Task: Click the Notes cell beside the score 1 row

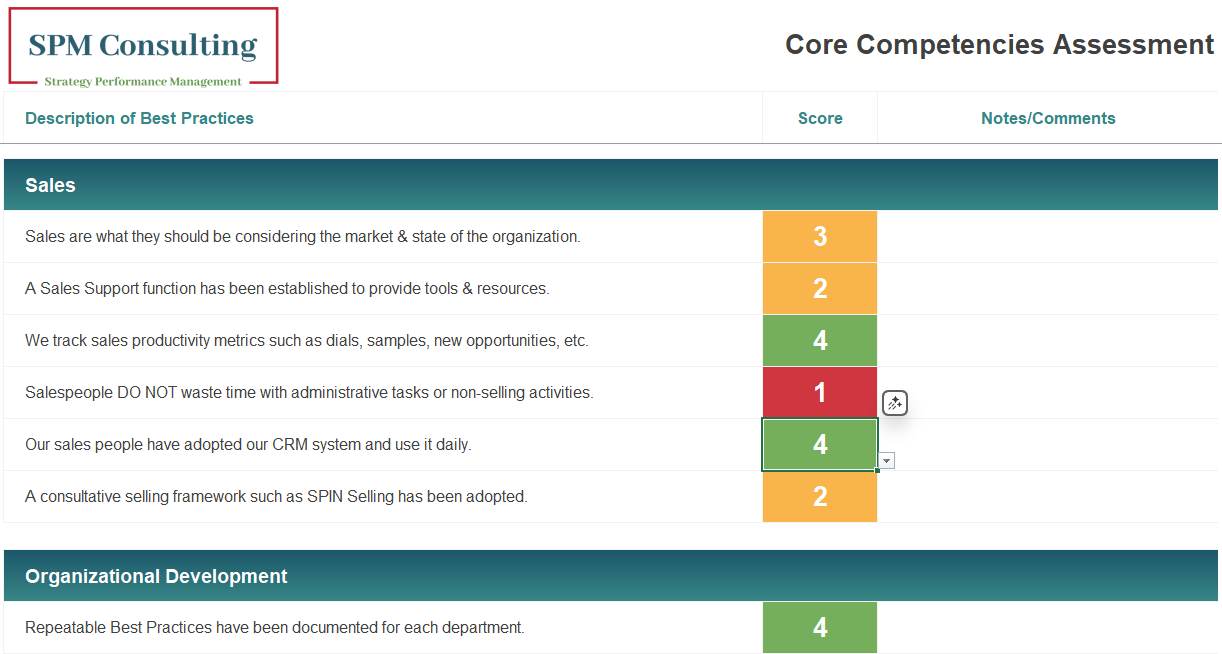Action: tap(1048, 392)
